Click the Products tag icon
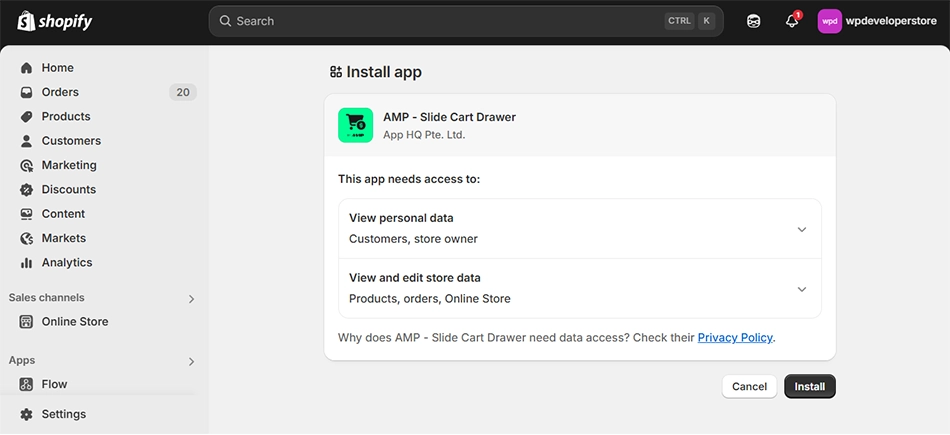Viewport: 950px width, 435px height. (x=26, y=116)
